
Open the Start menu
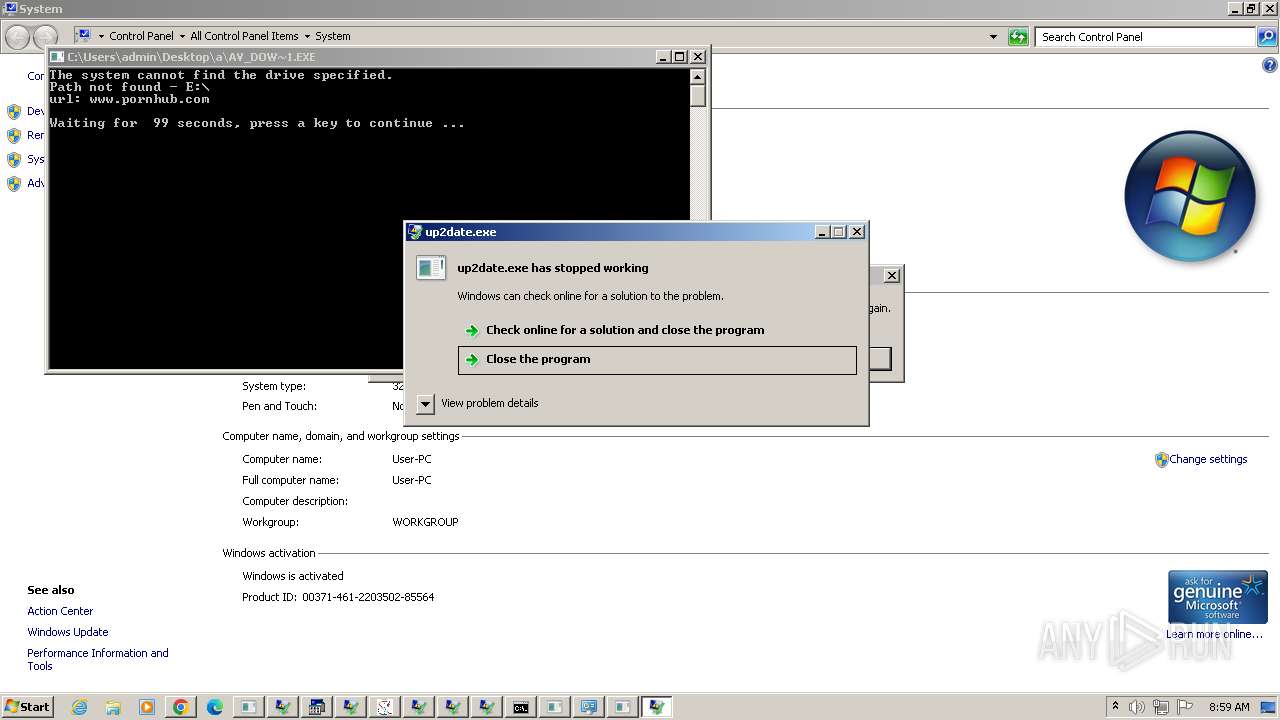27,707
